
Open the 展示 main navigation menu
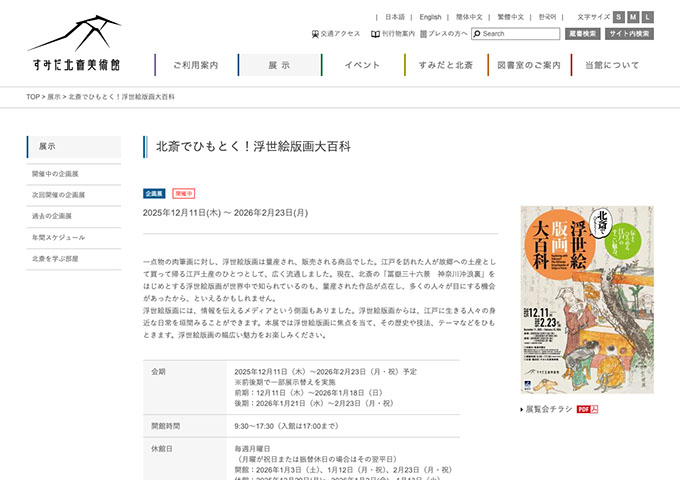[279, 65]
